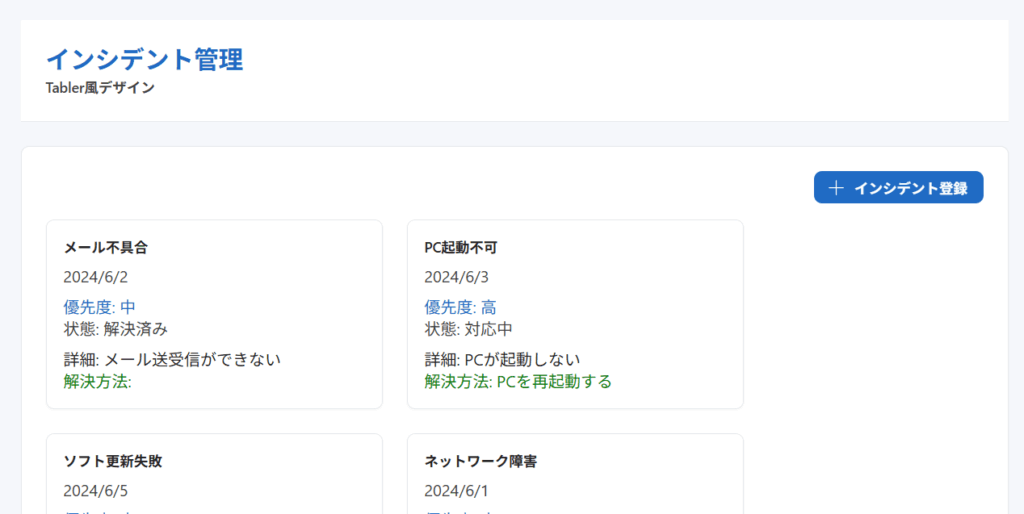Screen dimensions: 1024x514
Task: Select the メール送受信ができない detail text
Action: 172,359
